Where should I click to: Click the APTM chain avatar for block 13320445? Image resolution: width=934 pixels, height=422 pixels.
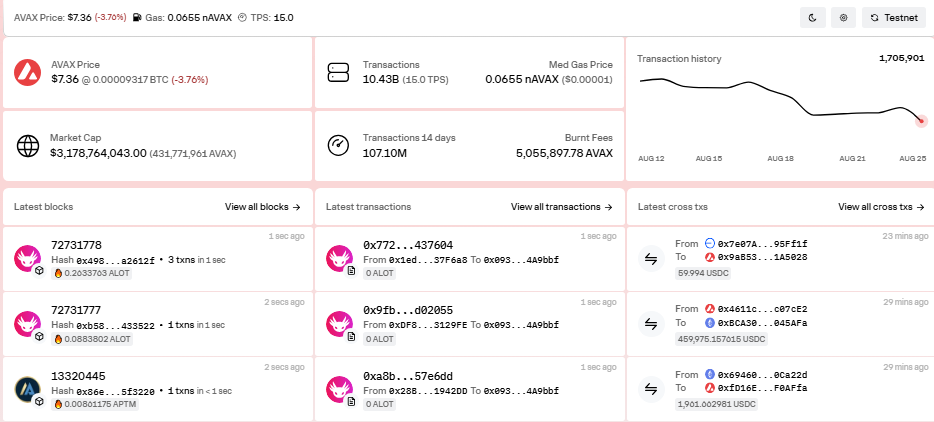point(27,389)
